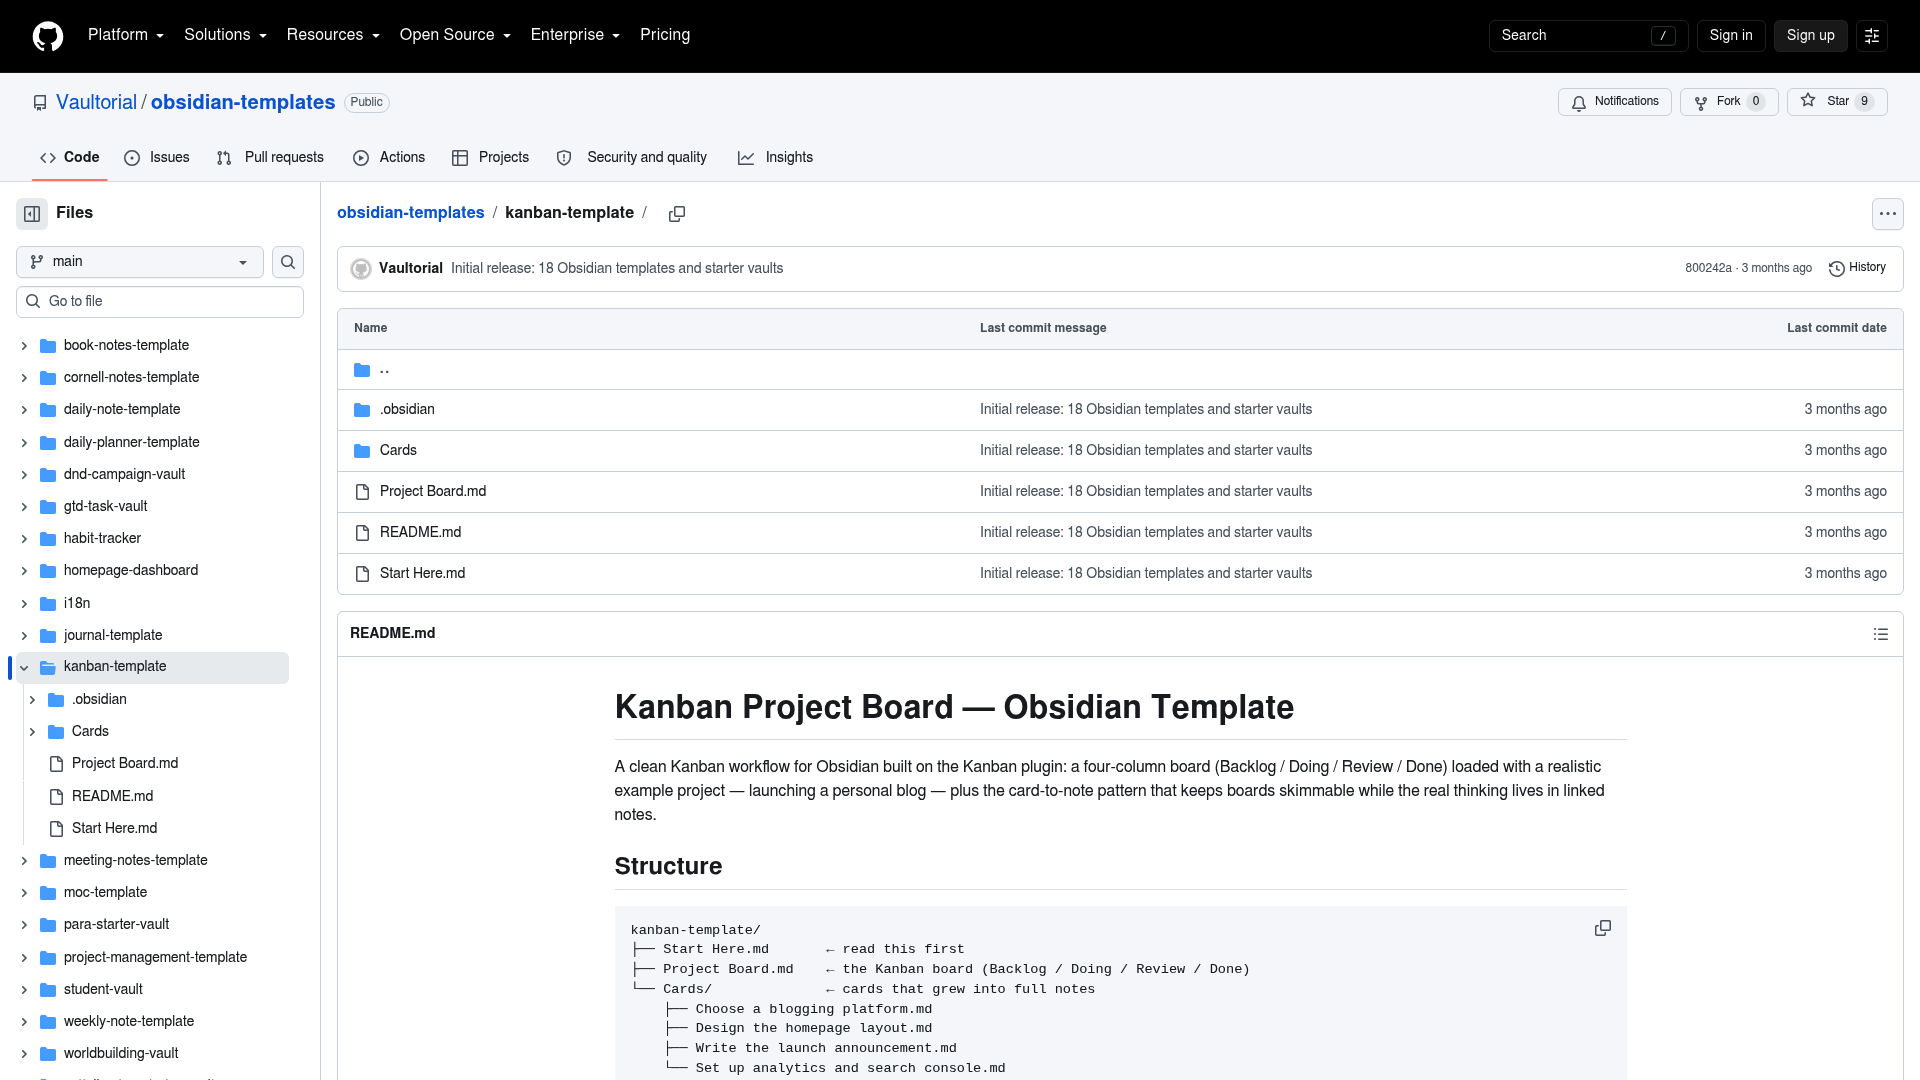Select README.md in file tree

click(x=112, y=797)
